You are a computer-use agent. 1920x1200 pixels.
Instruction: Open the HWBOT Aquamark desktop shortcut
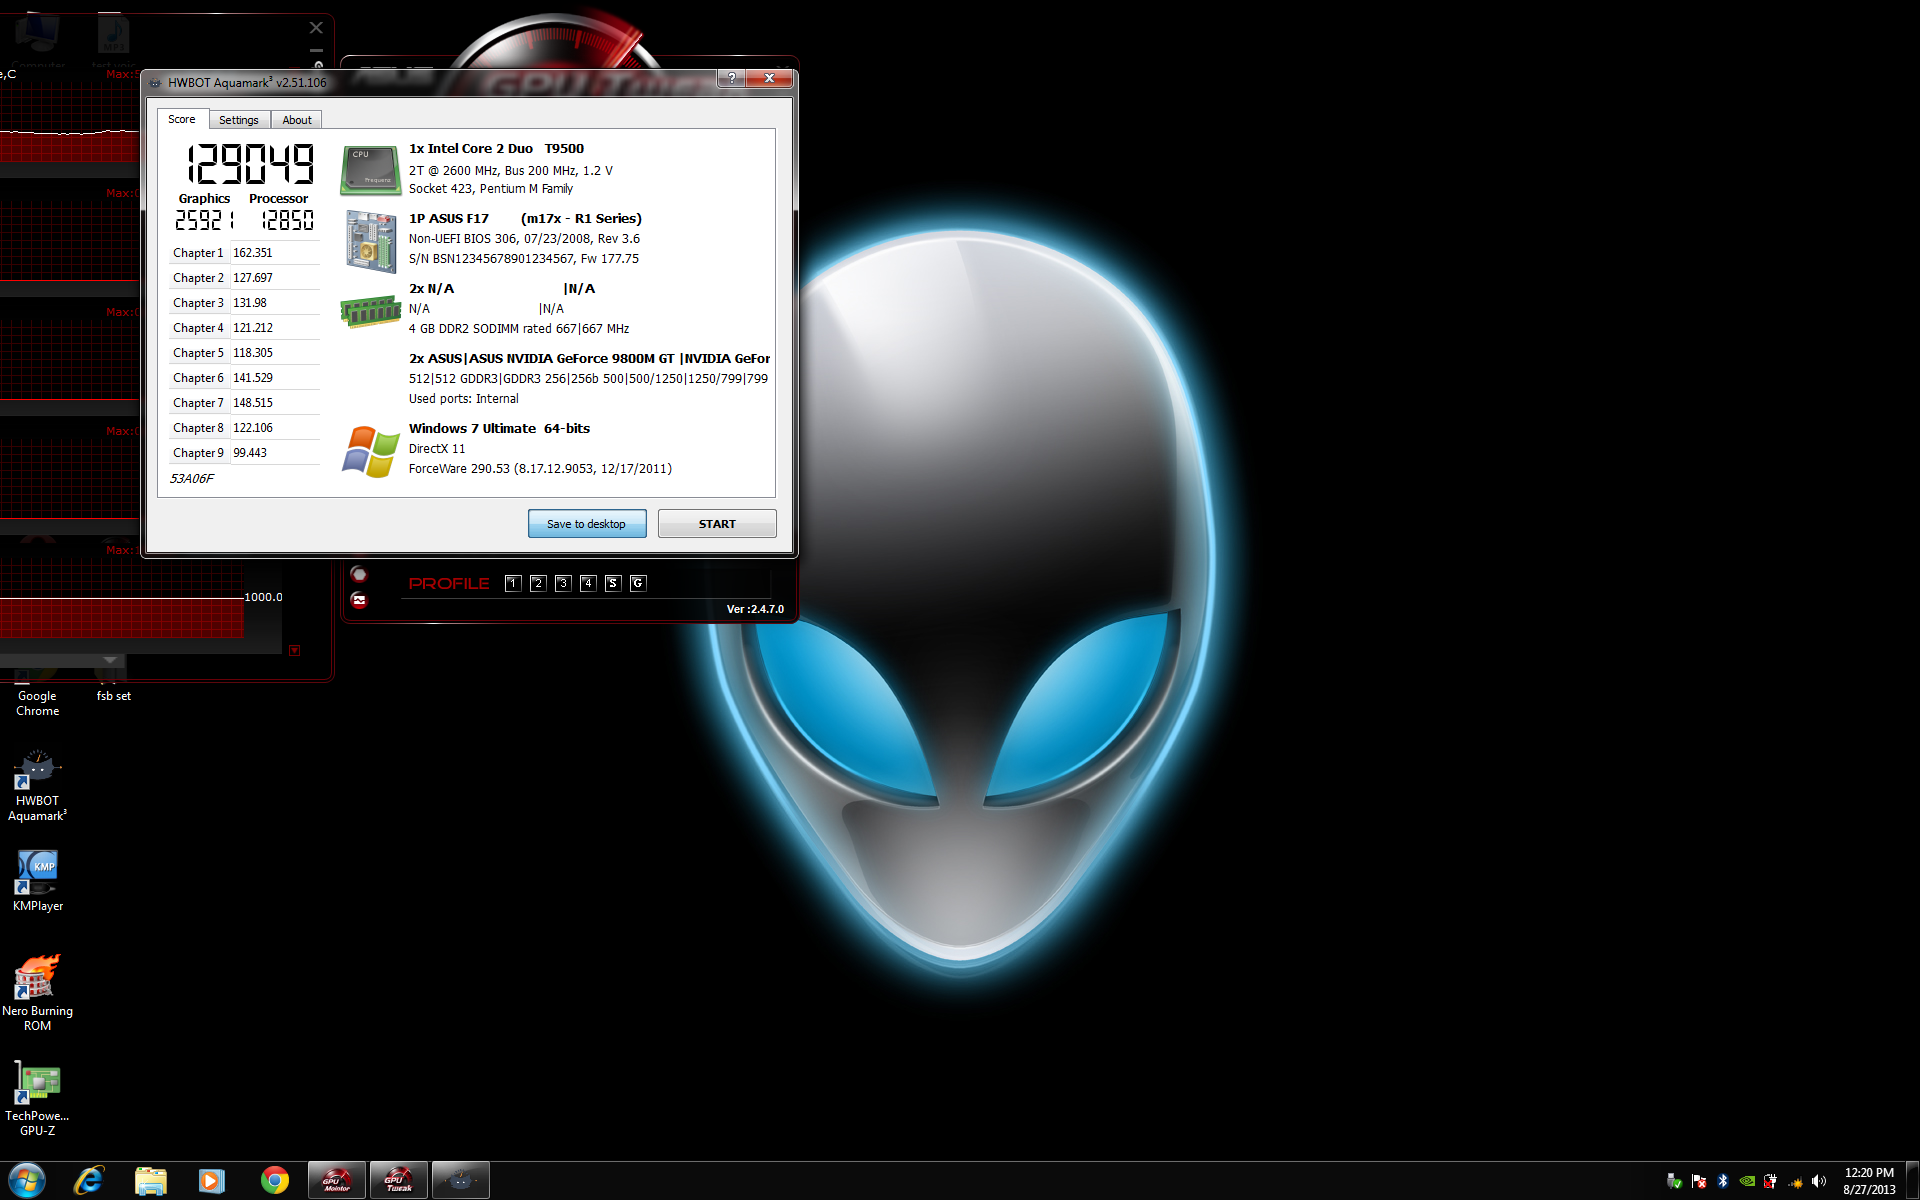coord(37,786)
